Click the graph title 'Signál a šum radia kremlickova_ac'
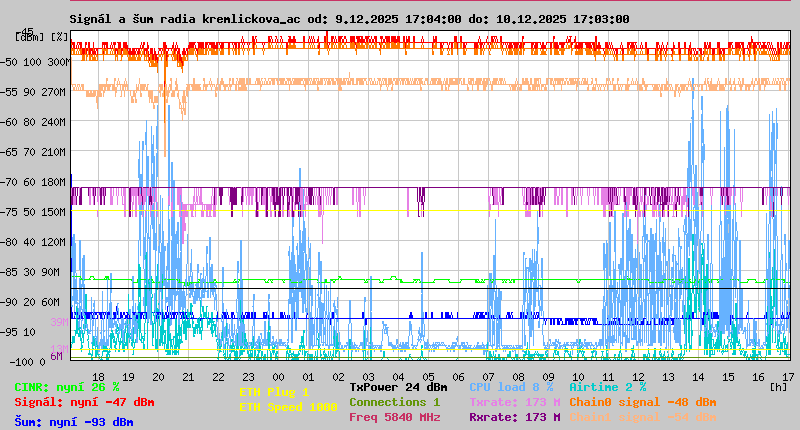 tap(185, 19)
